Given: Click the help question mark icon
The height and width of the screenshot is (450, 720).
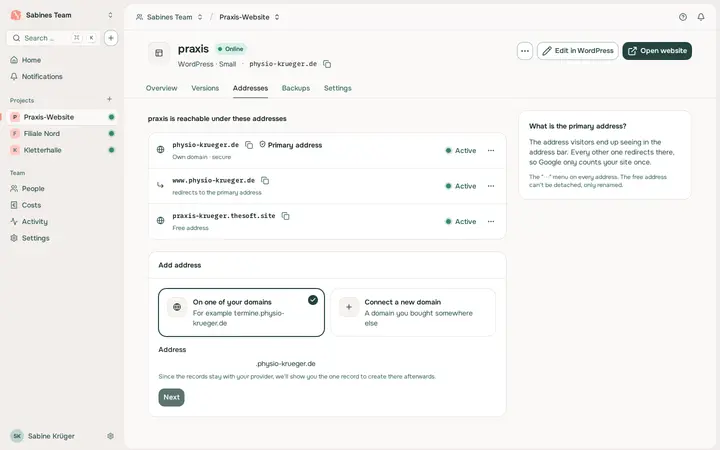Looking at the screenshot, I should (x=683, y=17).
